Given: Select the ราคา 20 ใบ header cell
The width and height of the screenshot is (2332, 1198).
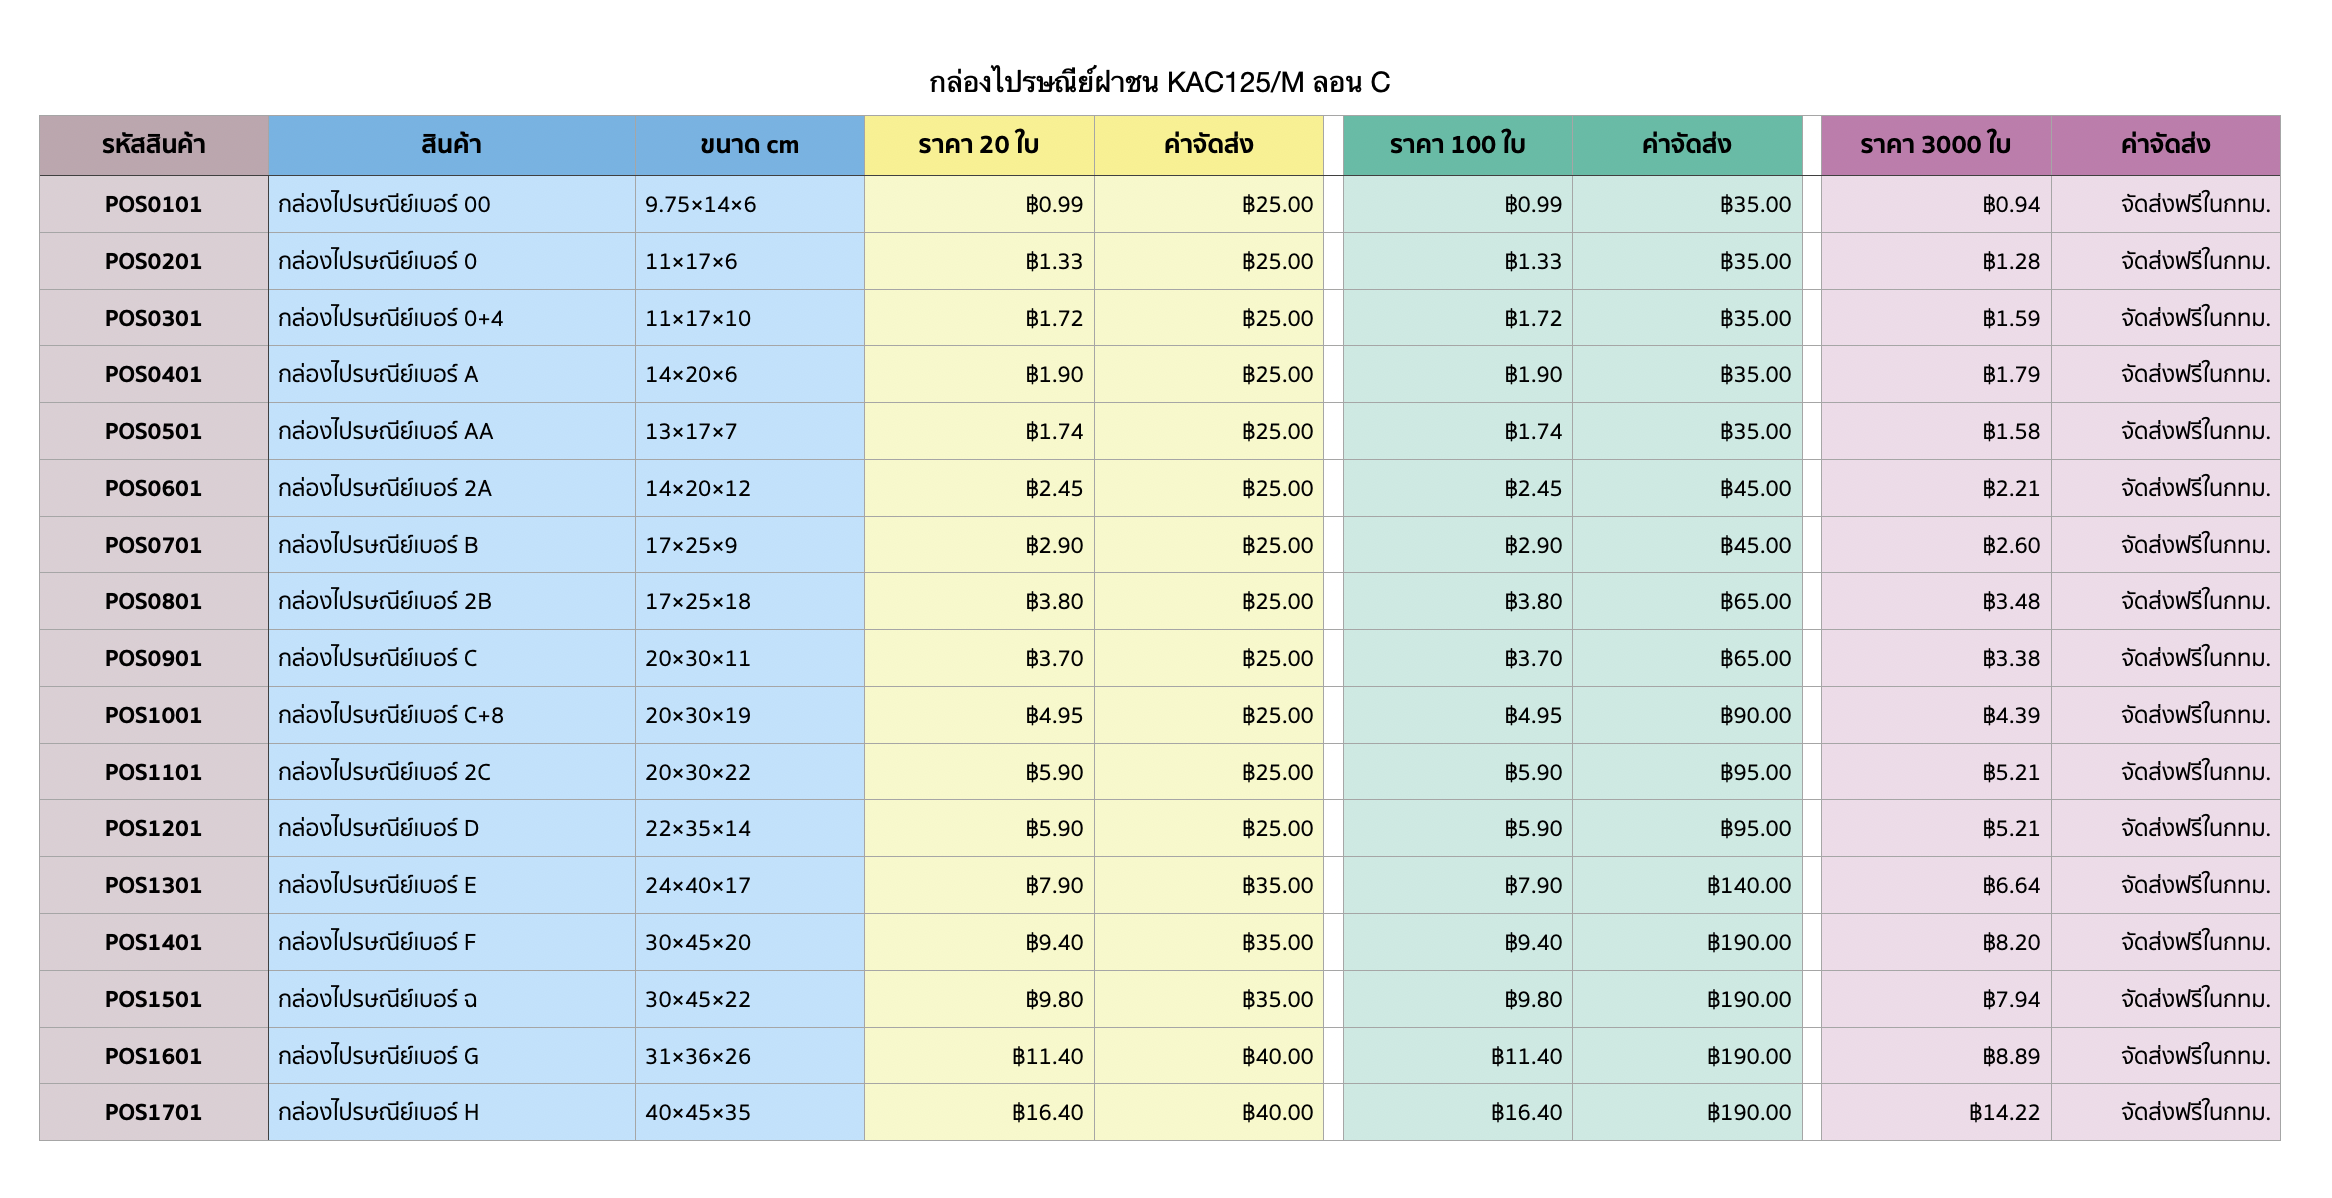Looking at the screenshot, I should (x=978, y=145).
